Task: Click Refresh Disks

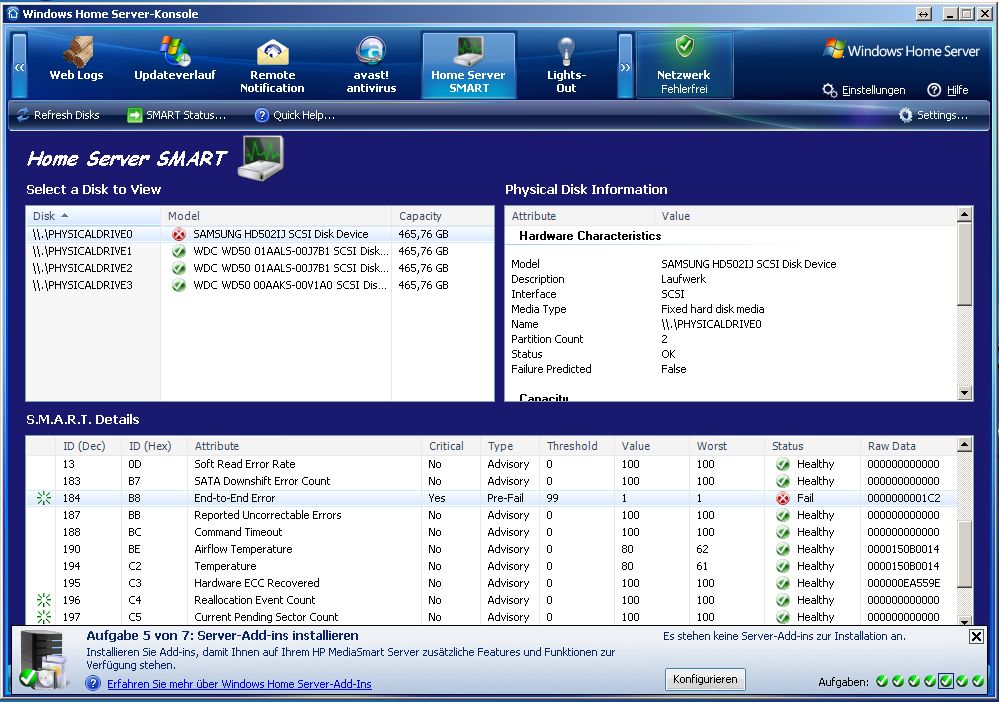Action: 58,115
